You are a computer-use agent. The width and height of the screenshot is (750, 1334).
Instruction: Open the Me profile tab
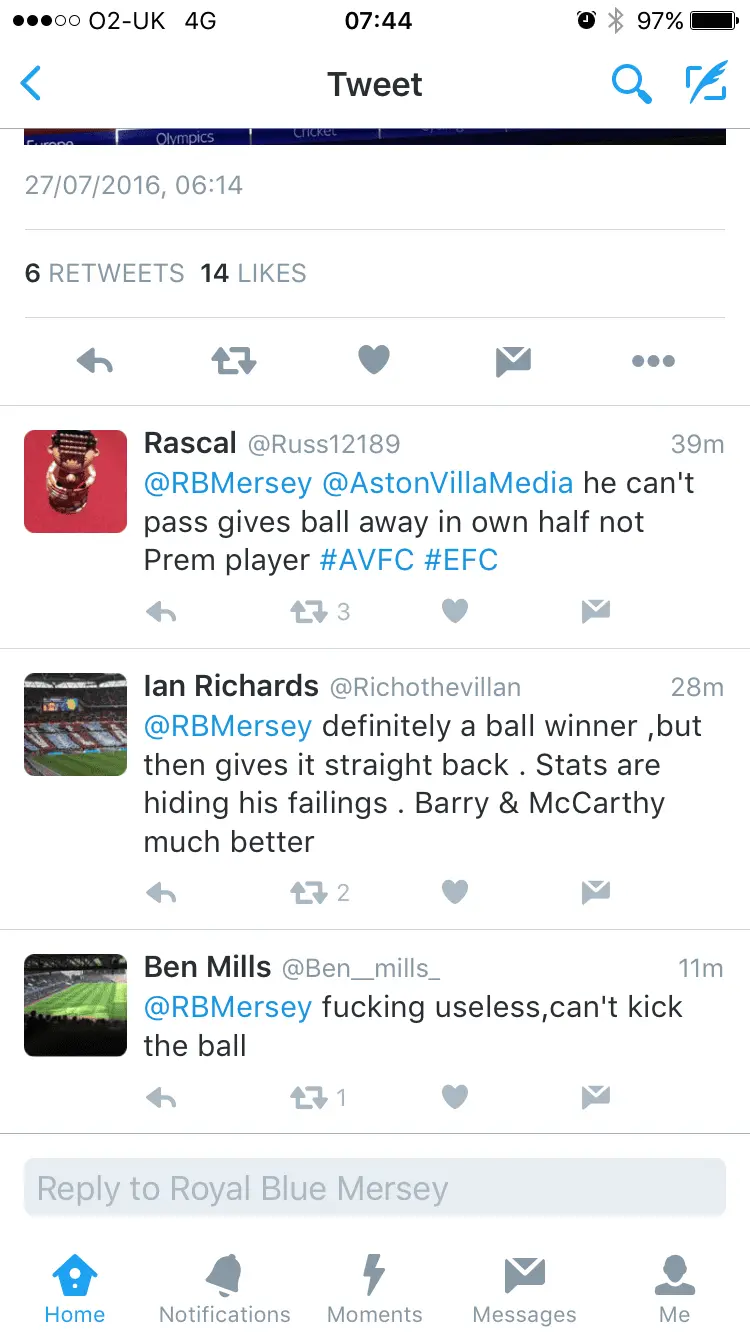pyautogui.click(x=674, y=1290)
